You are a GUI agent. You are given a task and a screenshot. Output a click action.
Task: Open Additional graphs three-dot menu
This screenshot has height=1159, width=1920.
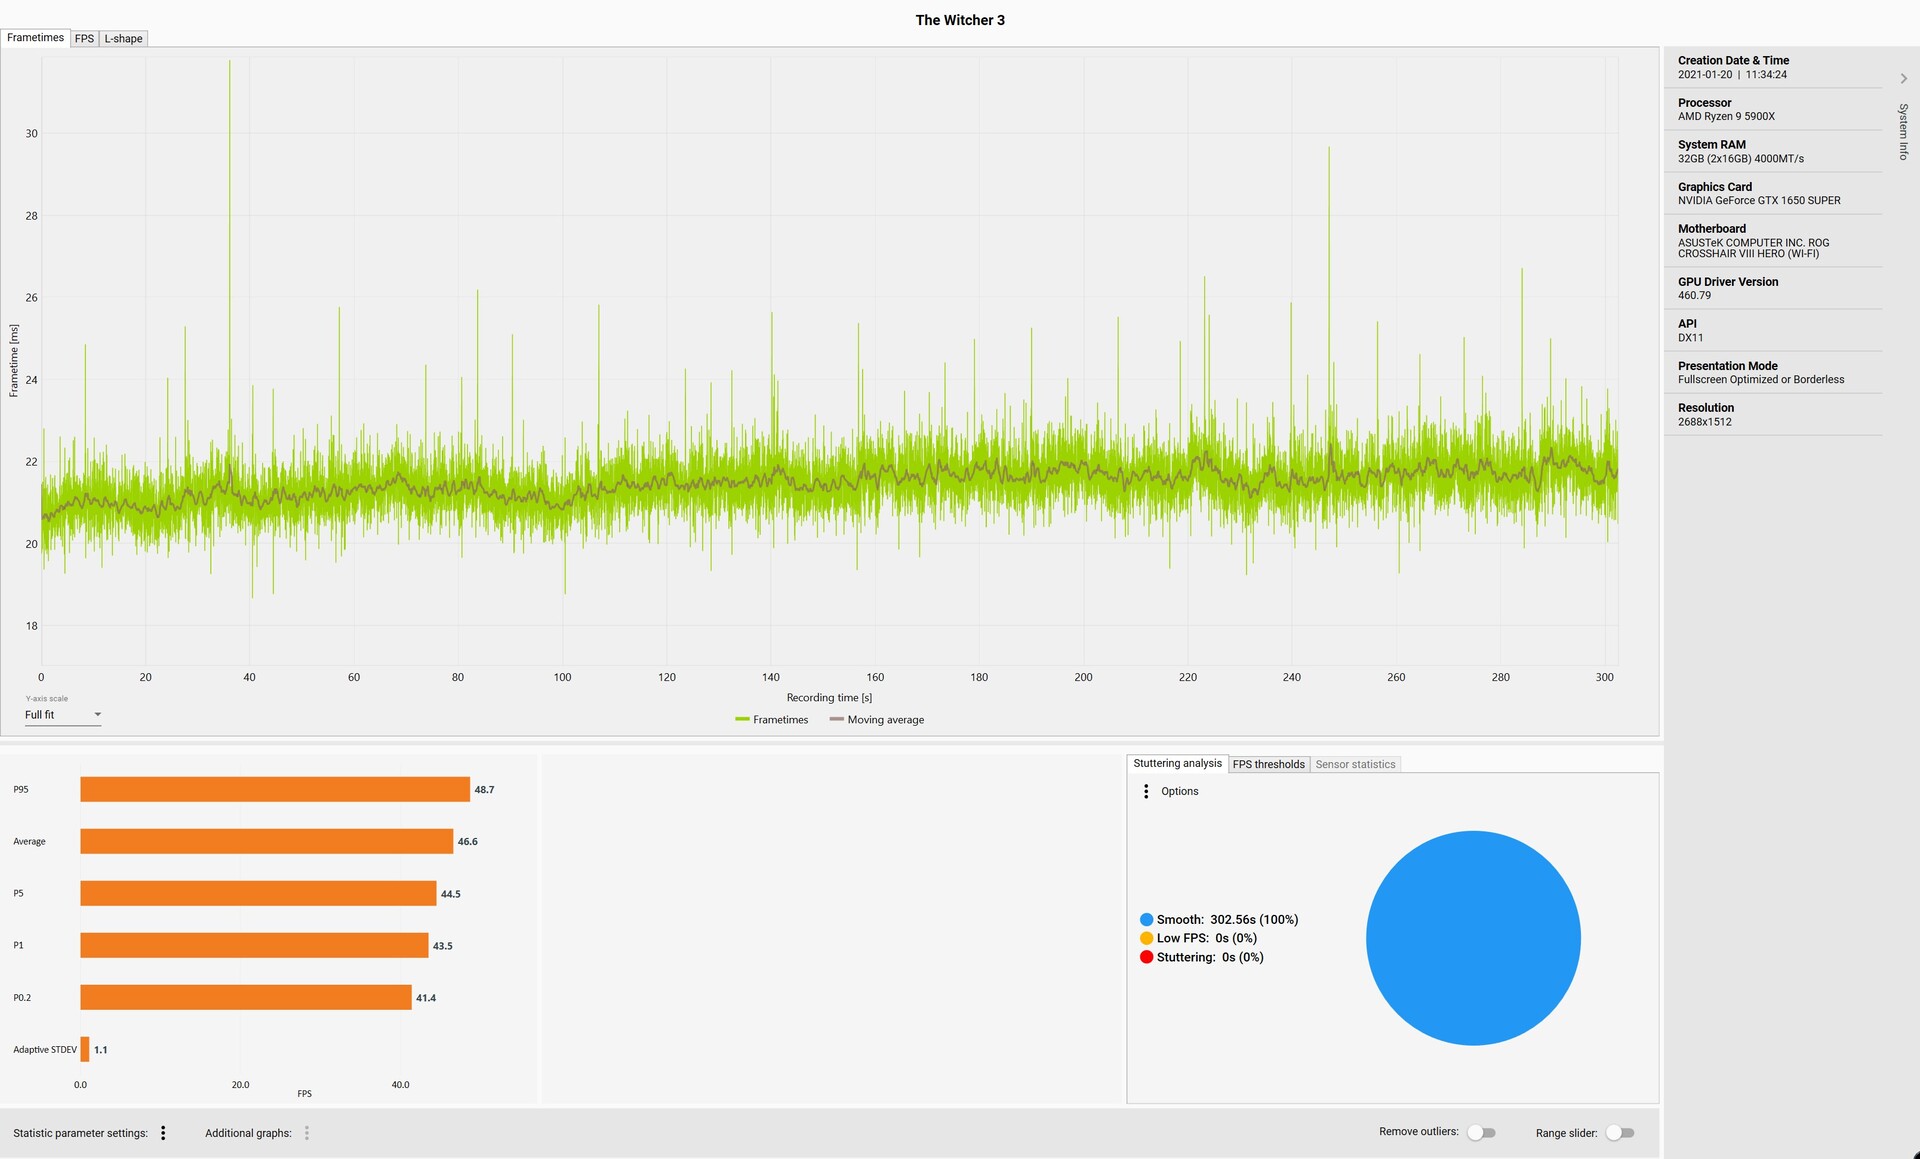click(307, 1133)
